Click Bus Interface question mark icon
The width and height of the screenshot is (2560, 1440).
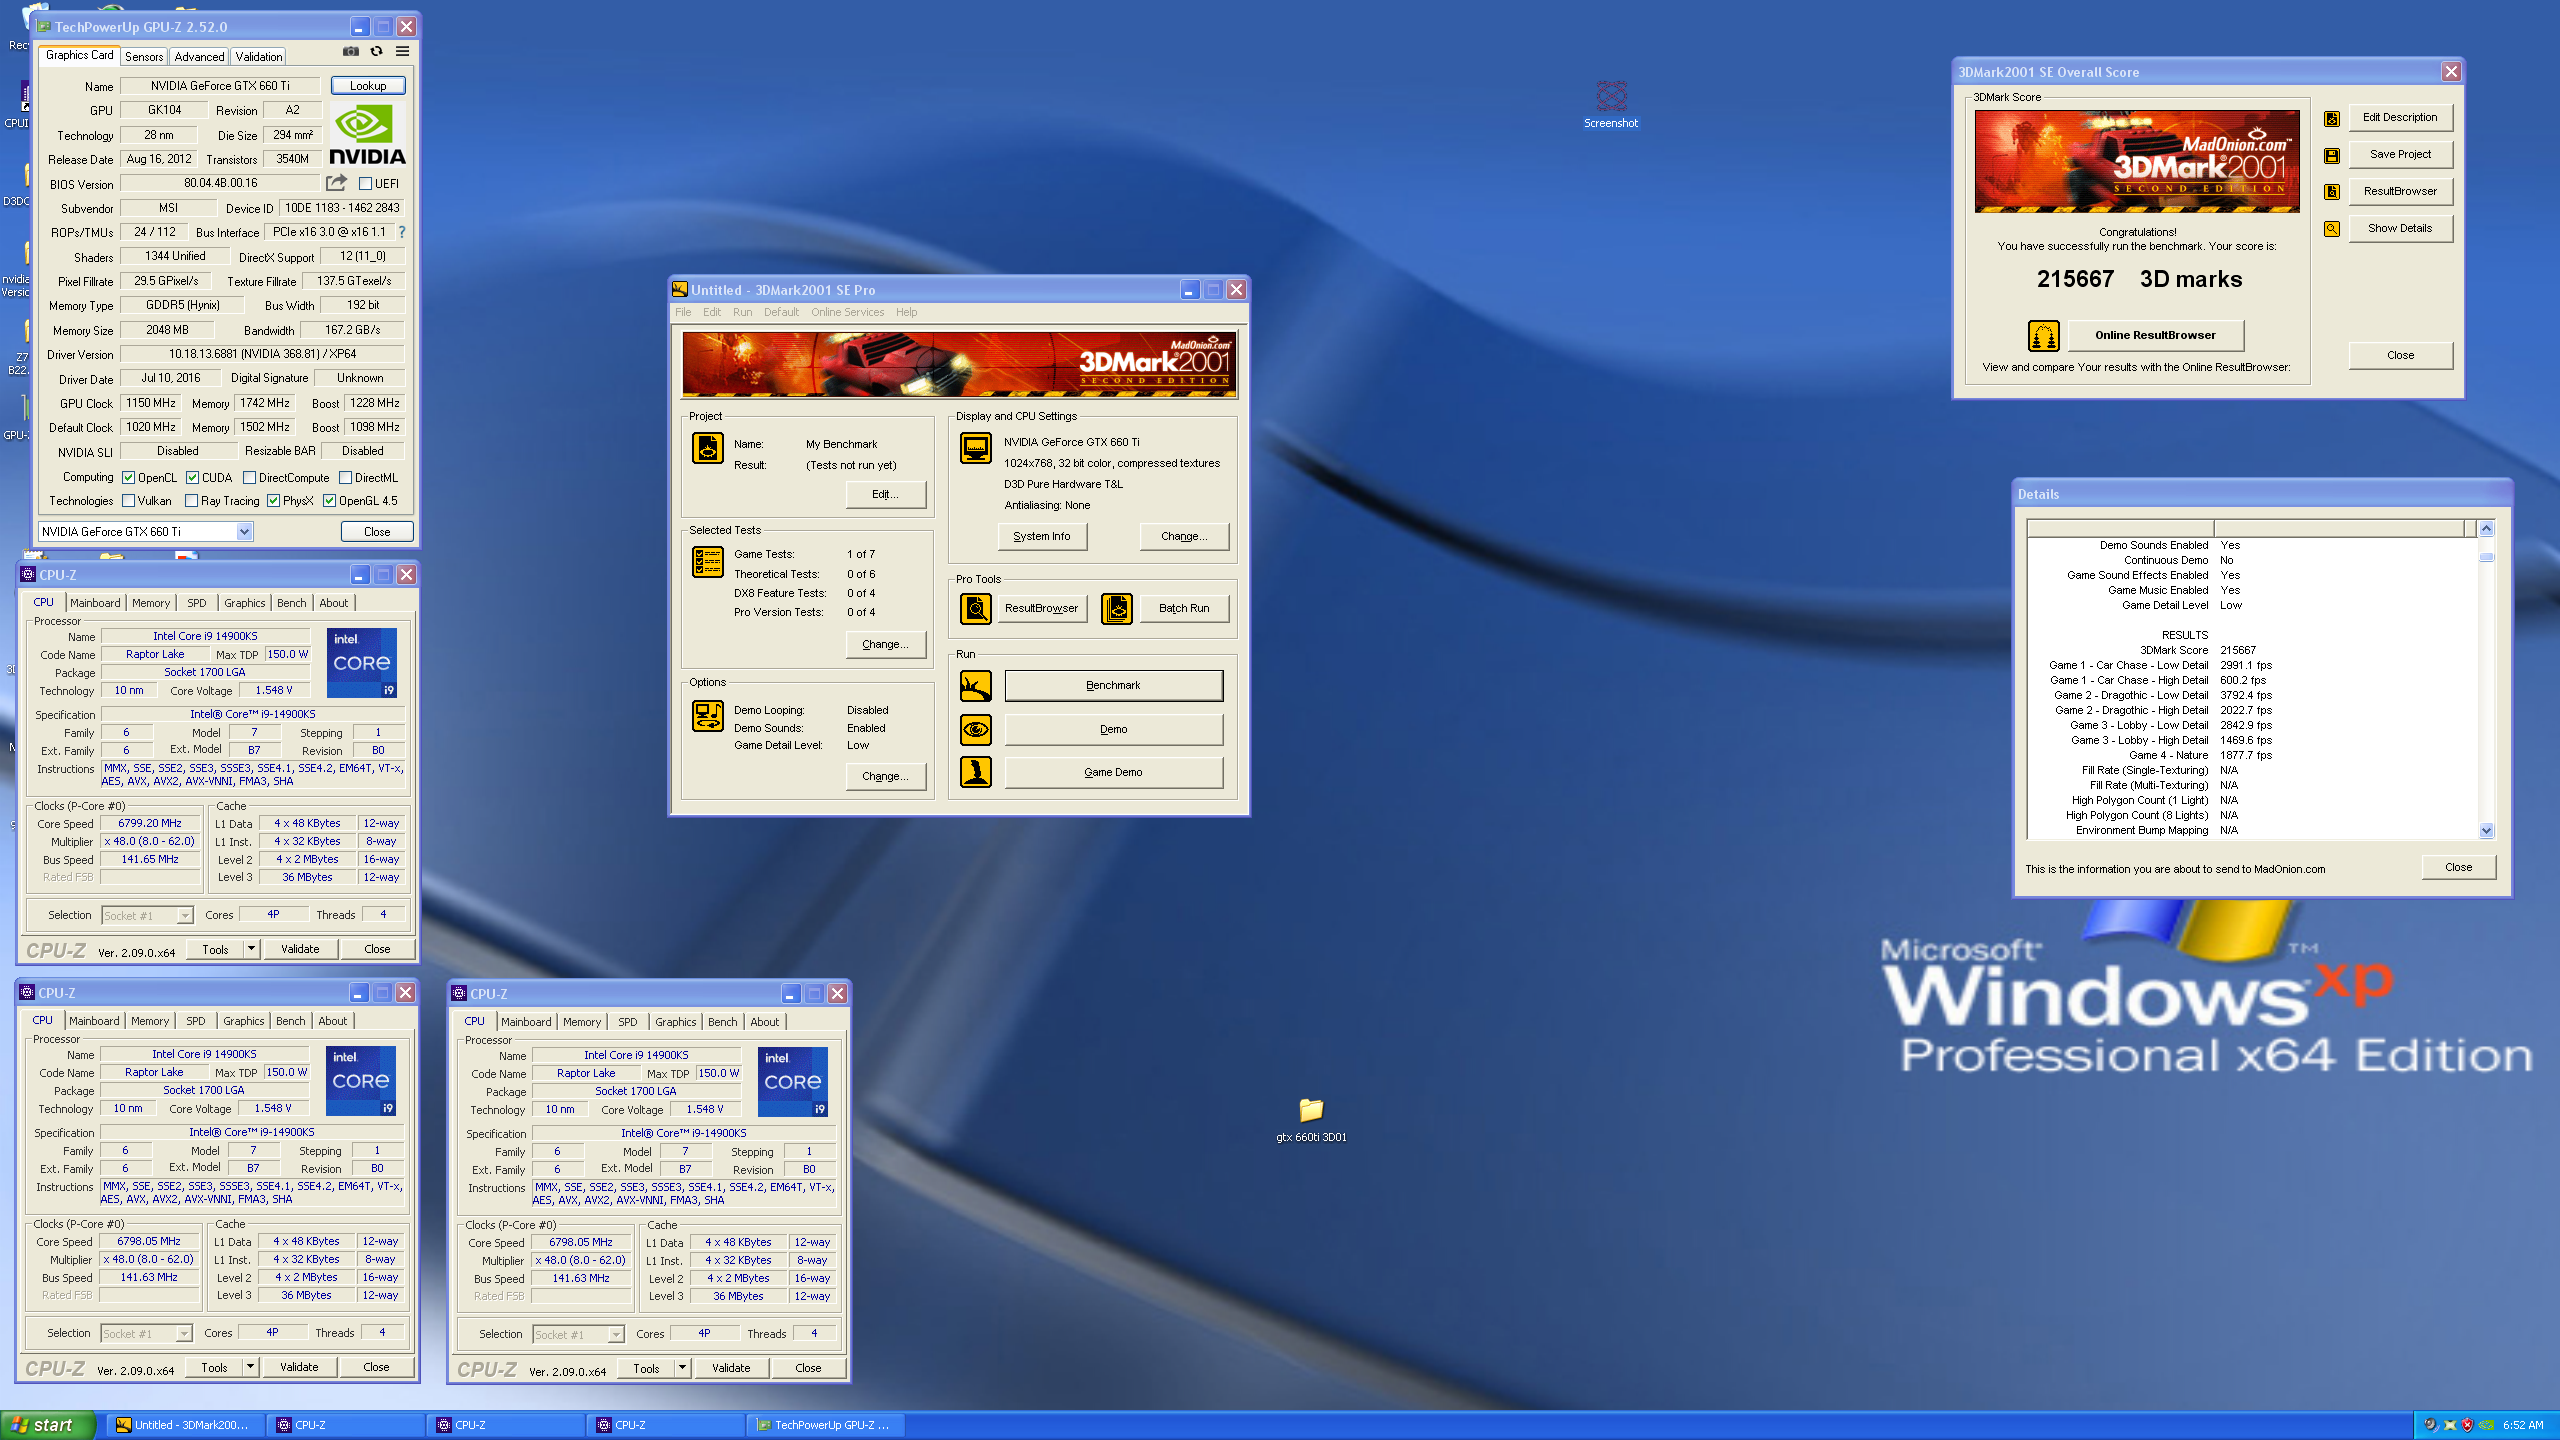pyautogui.click(x=402, y=232)
